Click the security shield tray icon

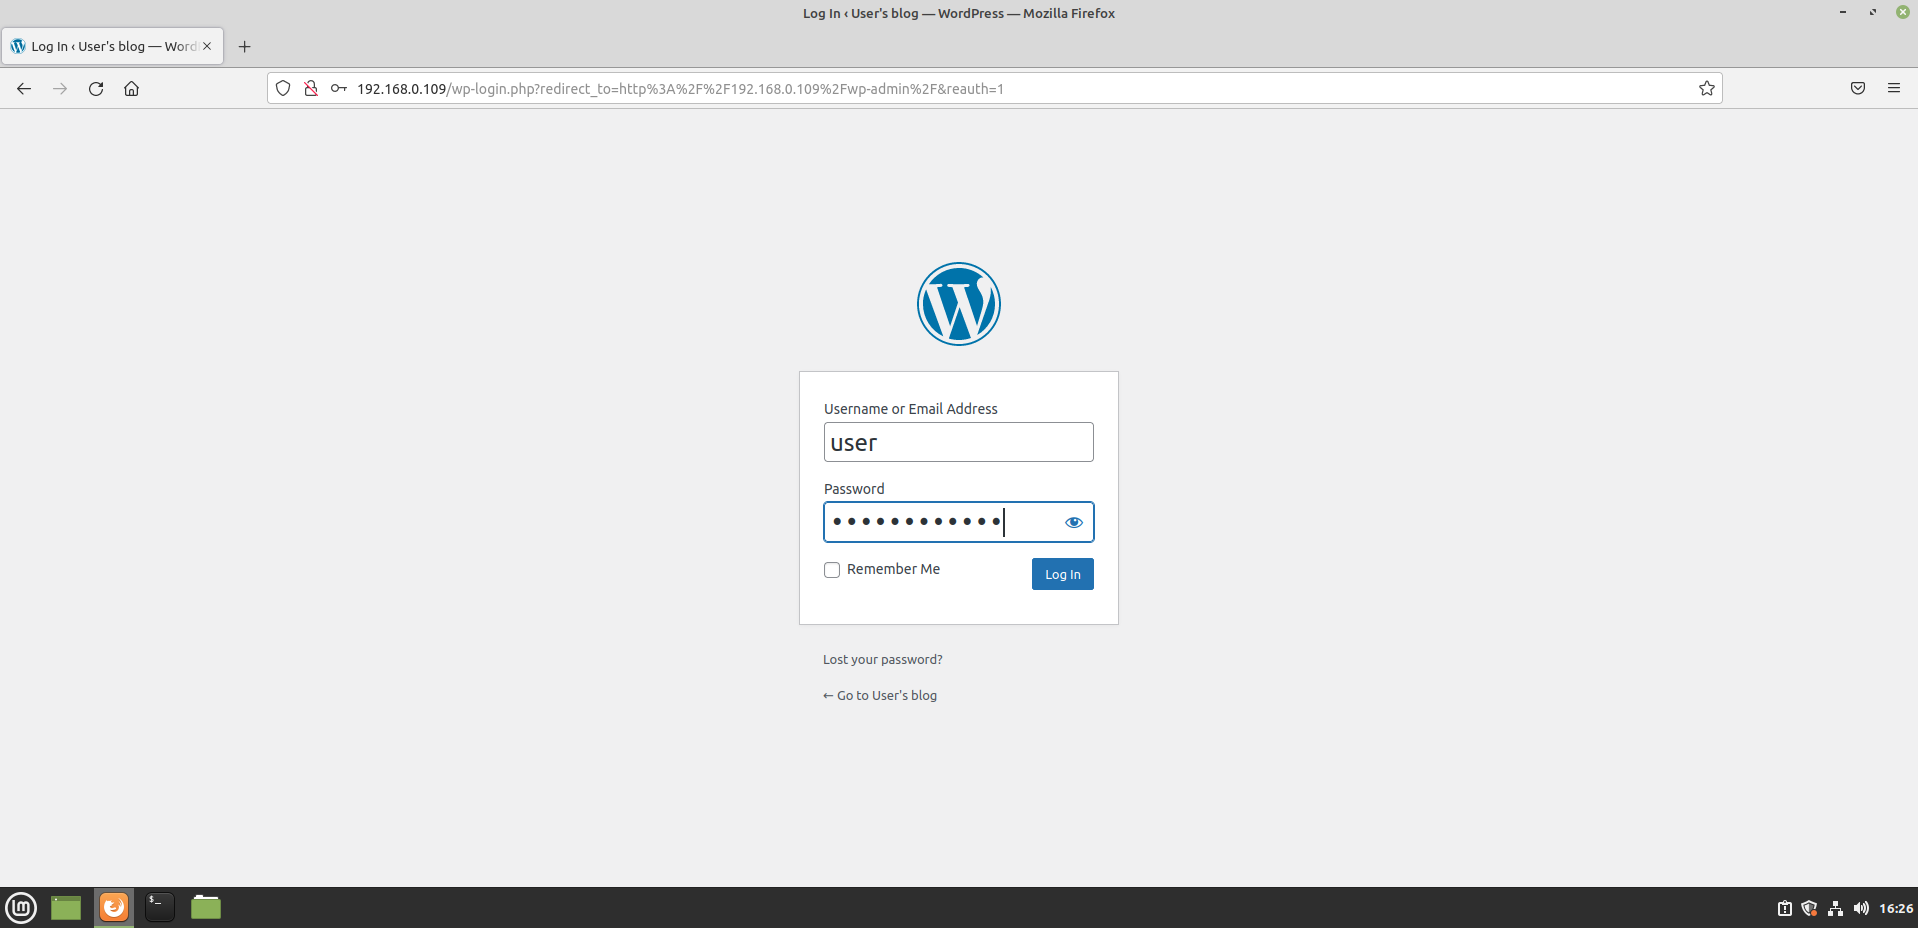[x=1809, y=909]
